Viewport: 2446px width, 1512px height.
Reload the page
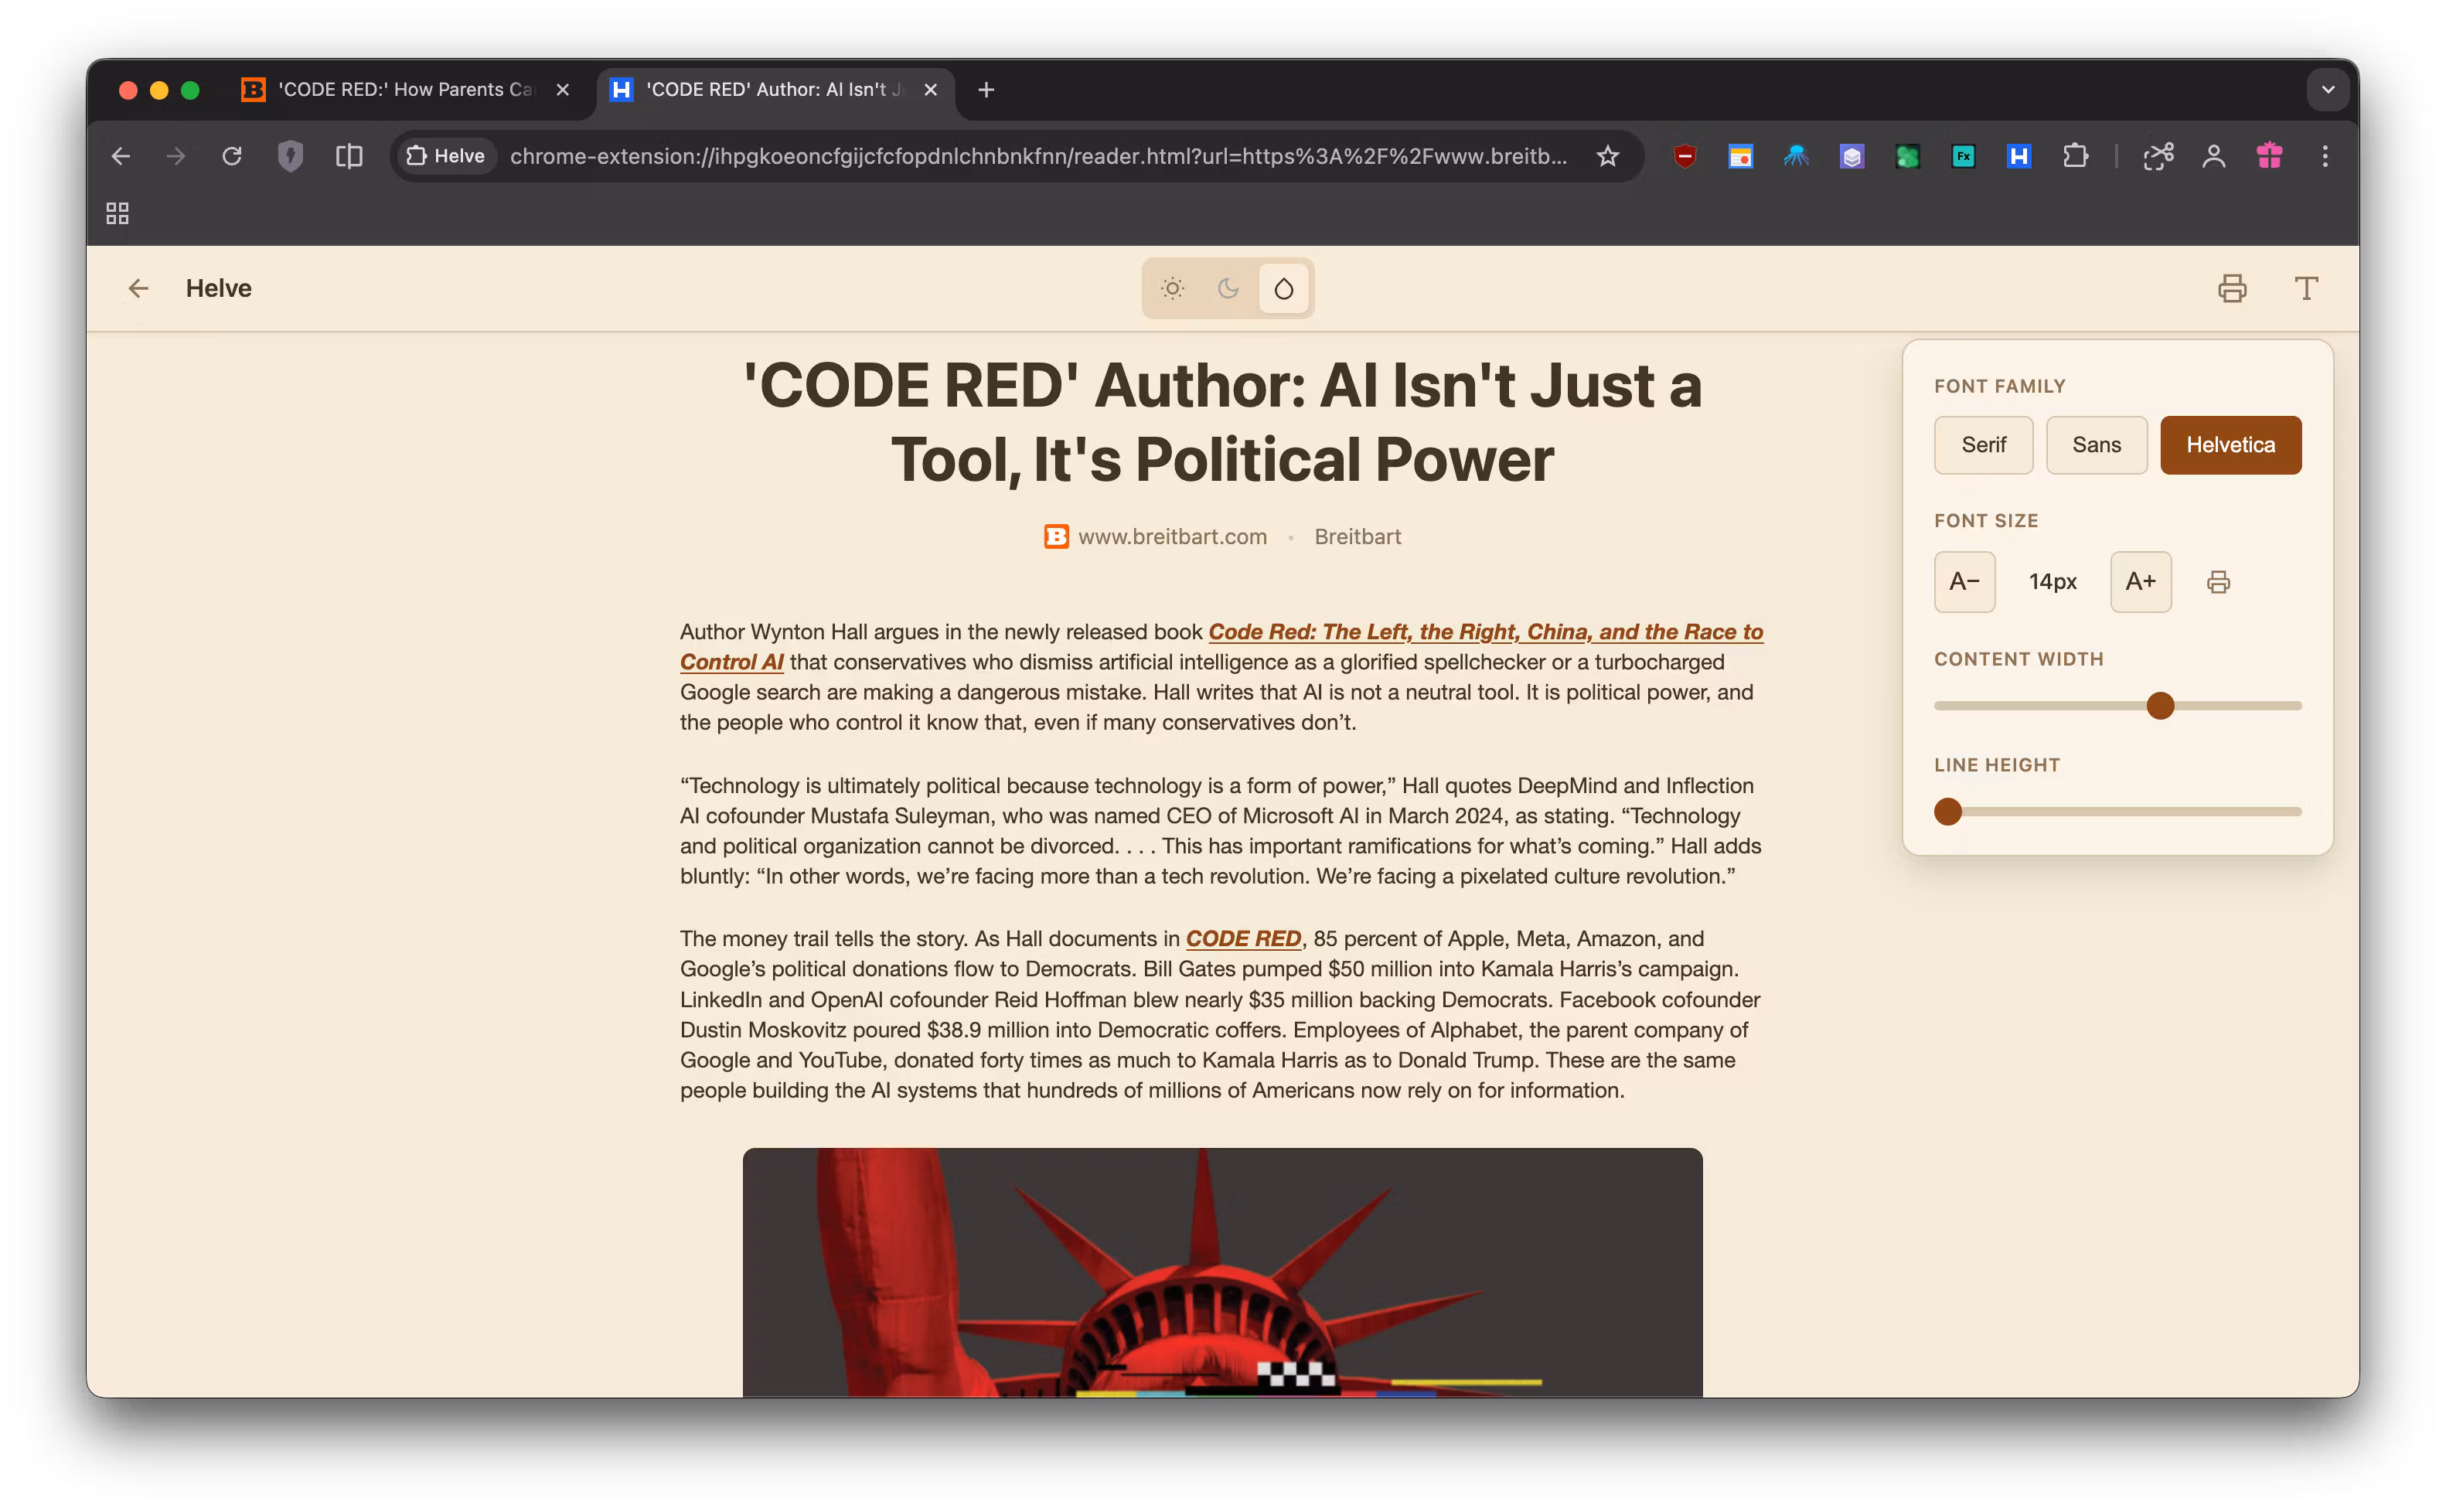click(x=232, y=156)
